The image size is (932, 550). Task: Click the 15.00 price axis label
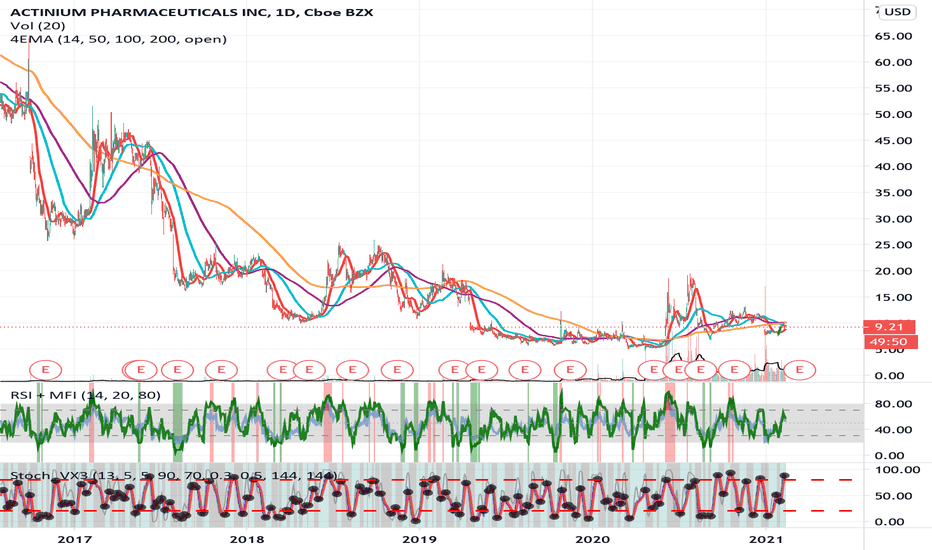point(893,297)
